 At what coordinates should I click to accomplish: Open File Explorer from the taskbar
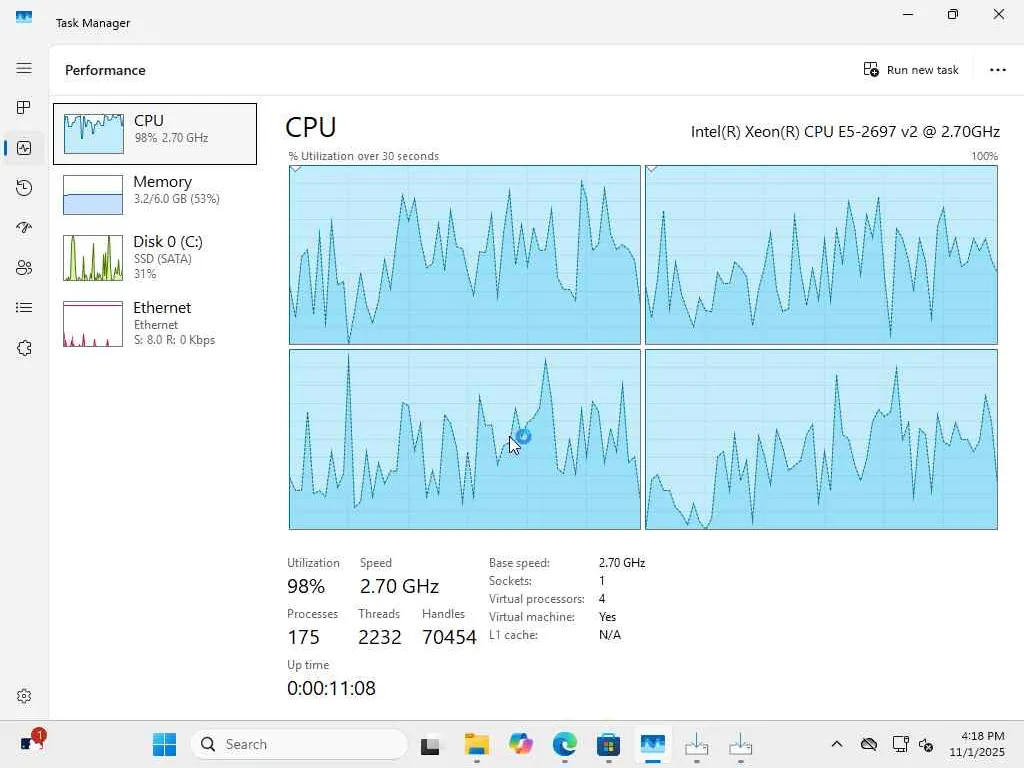click(477, 744)
